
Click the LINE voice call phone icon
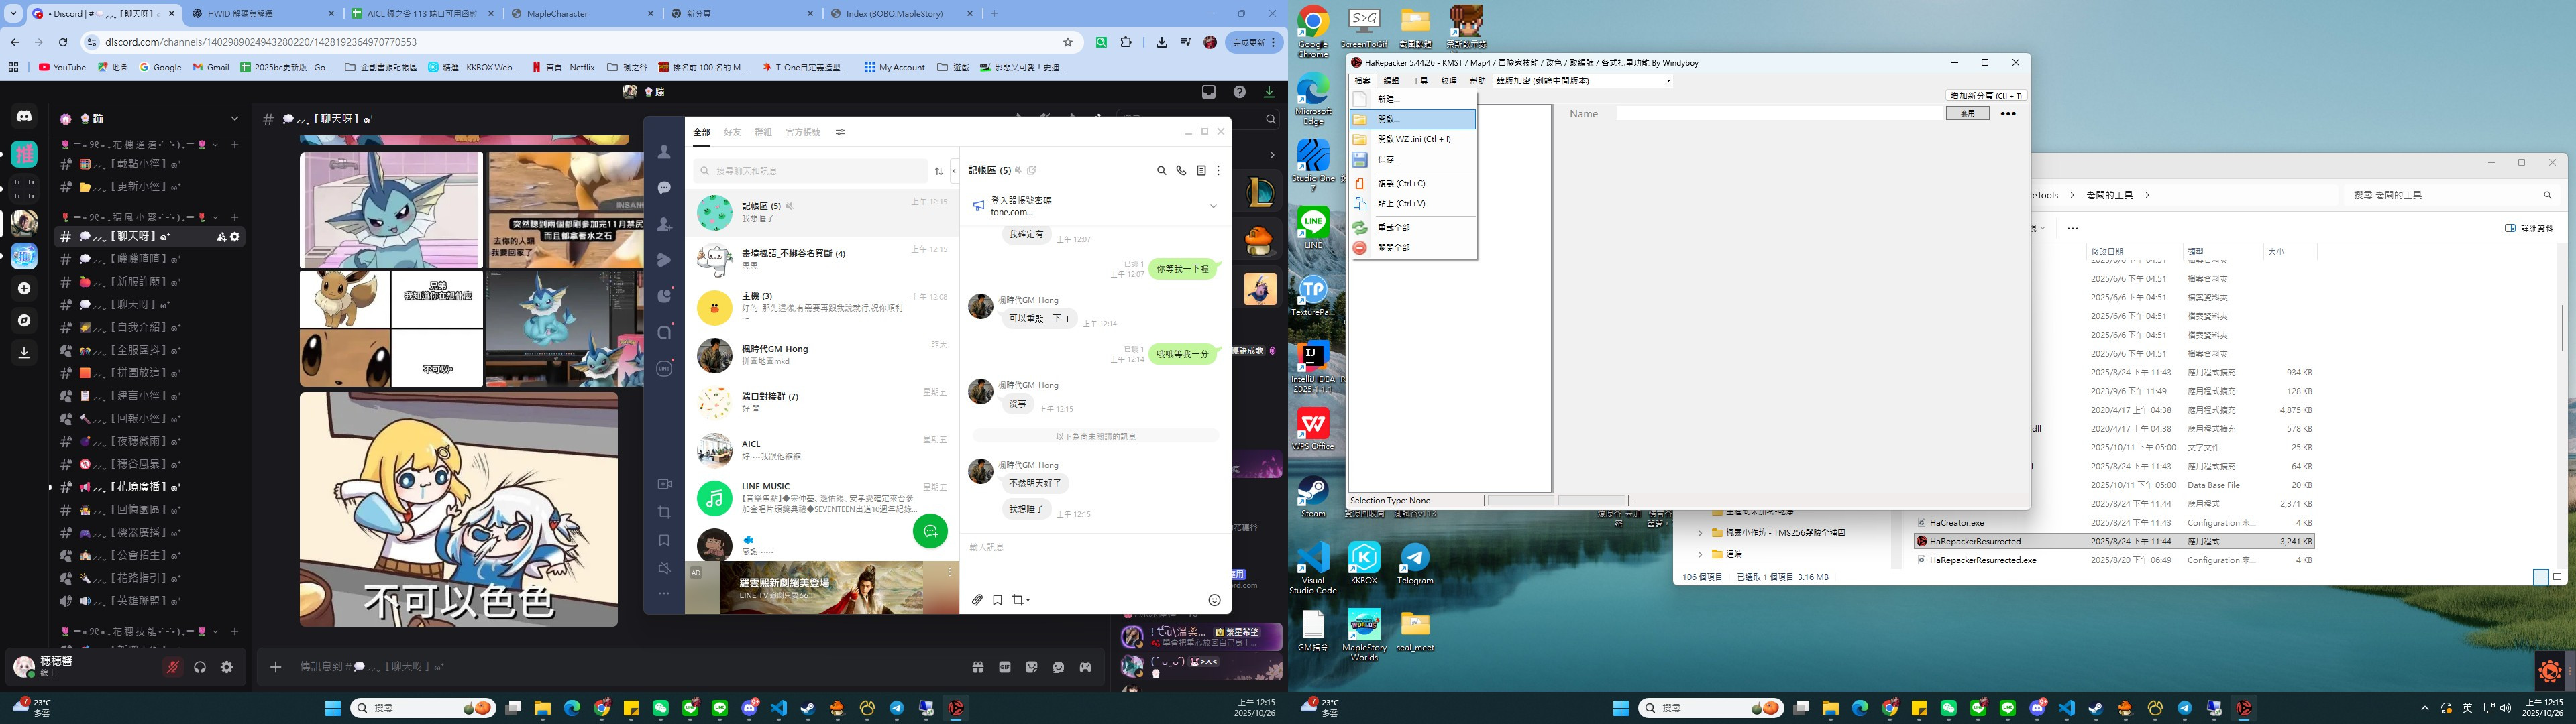pyautogui.click(x=1181, y=171)
